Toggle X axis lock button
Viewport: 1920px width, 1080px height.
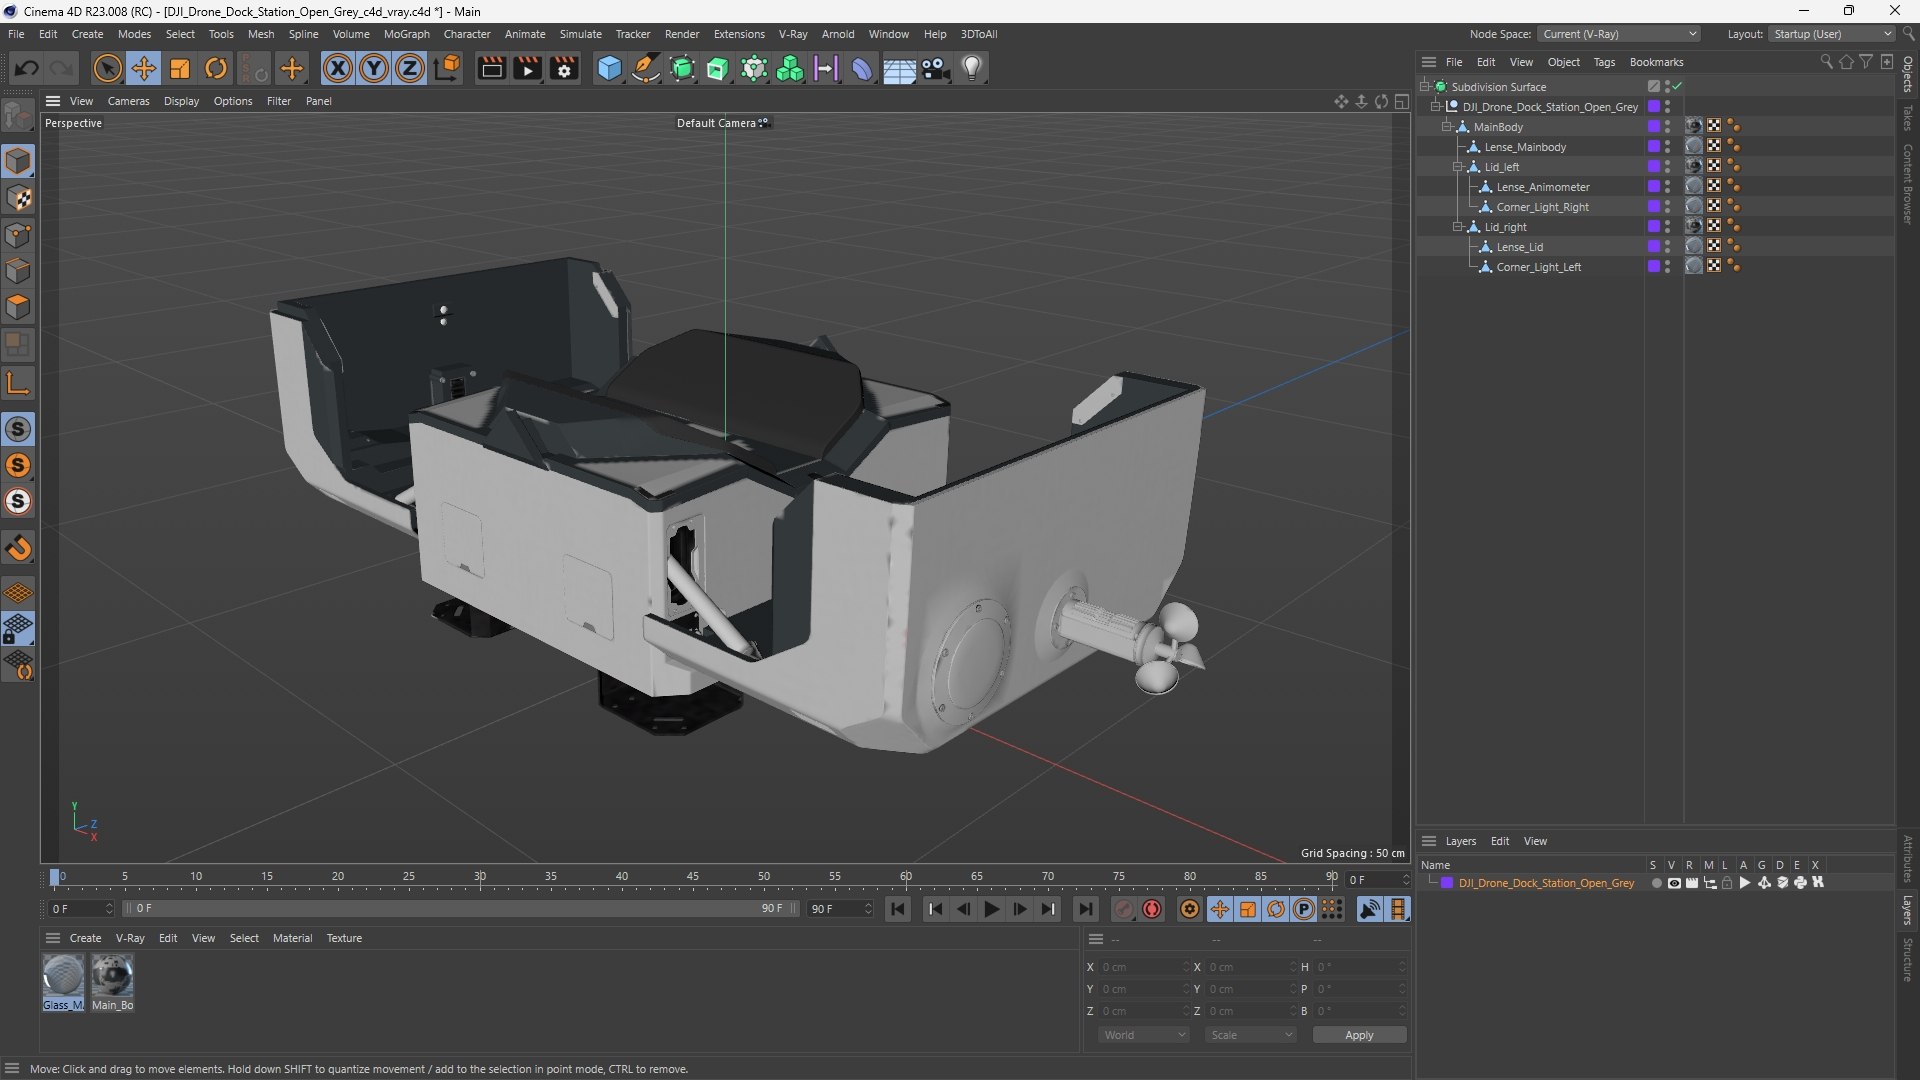click(x=338, y=68)
